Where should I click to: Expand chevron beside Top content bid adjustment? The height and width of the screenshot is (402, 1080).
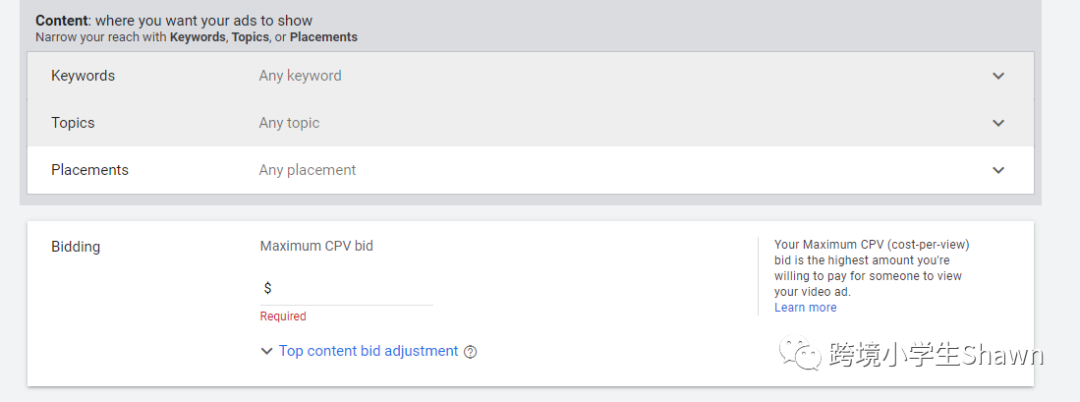point(266,351)
